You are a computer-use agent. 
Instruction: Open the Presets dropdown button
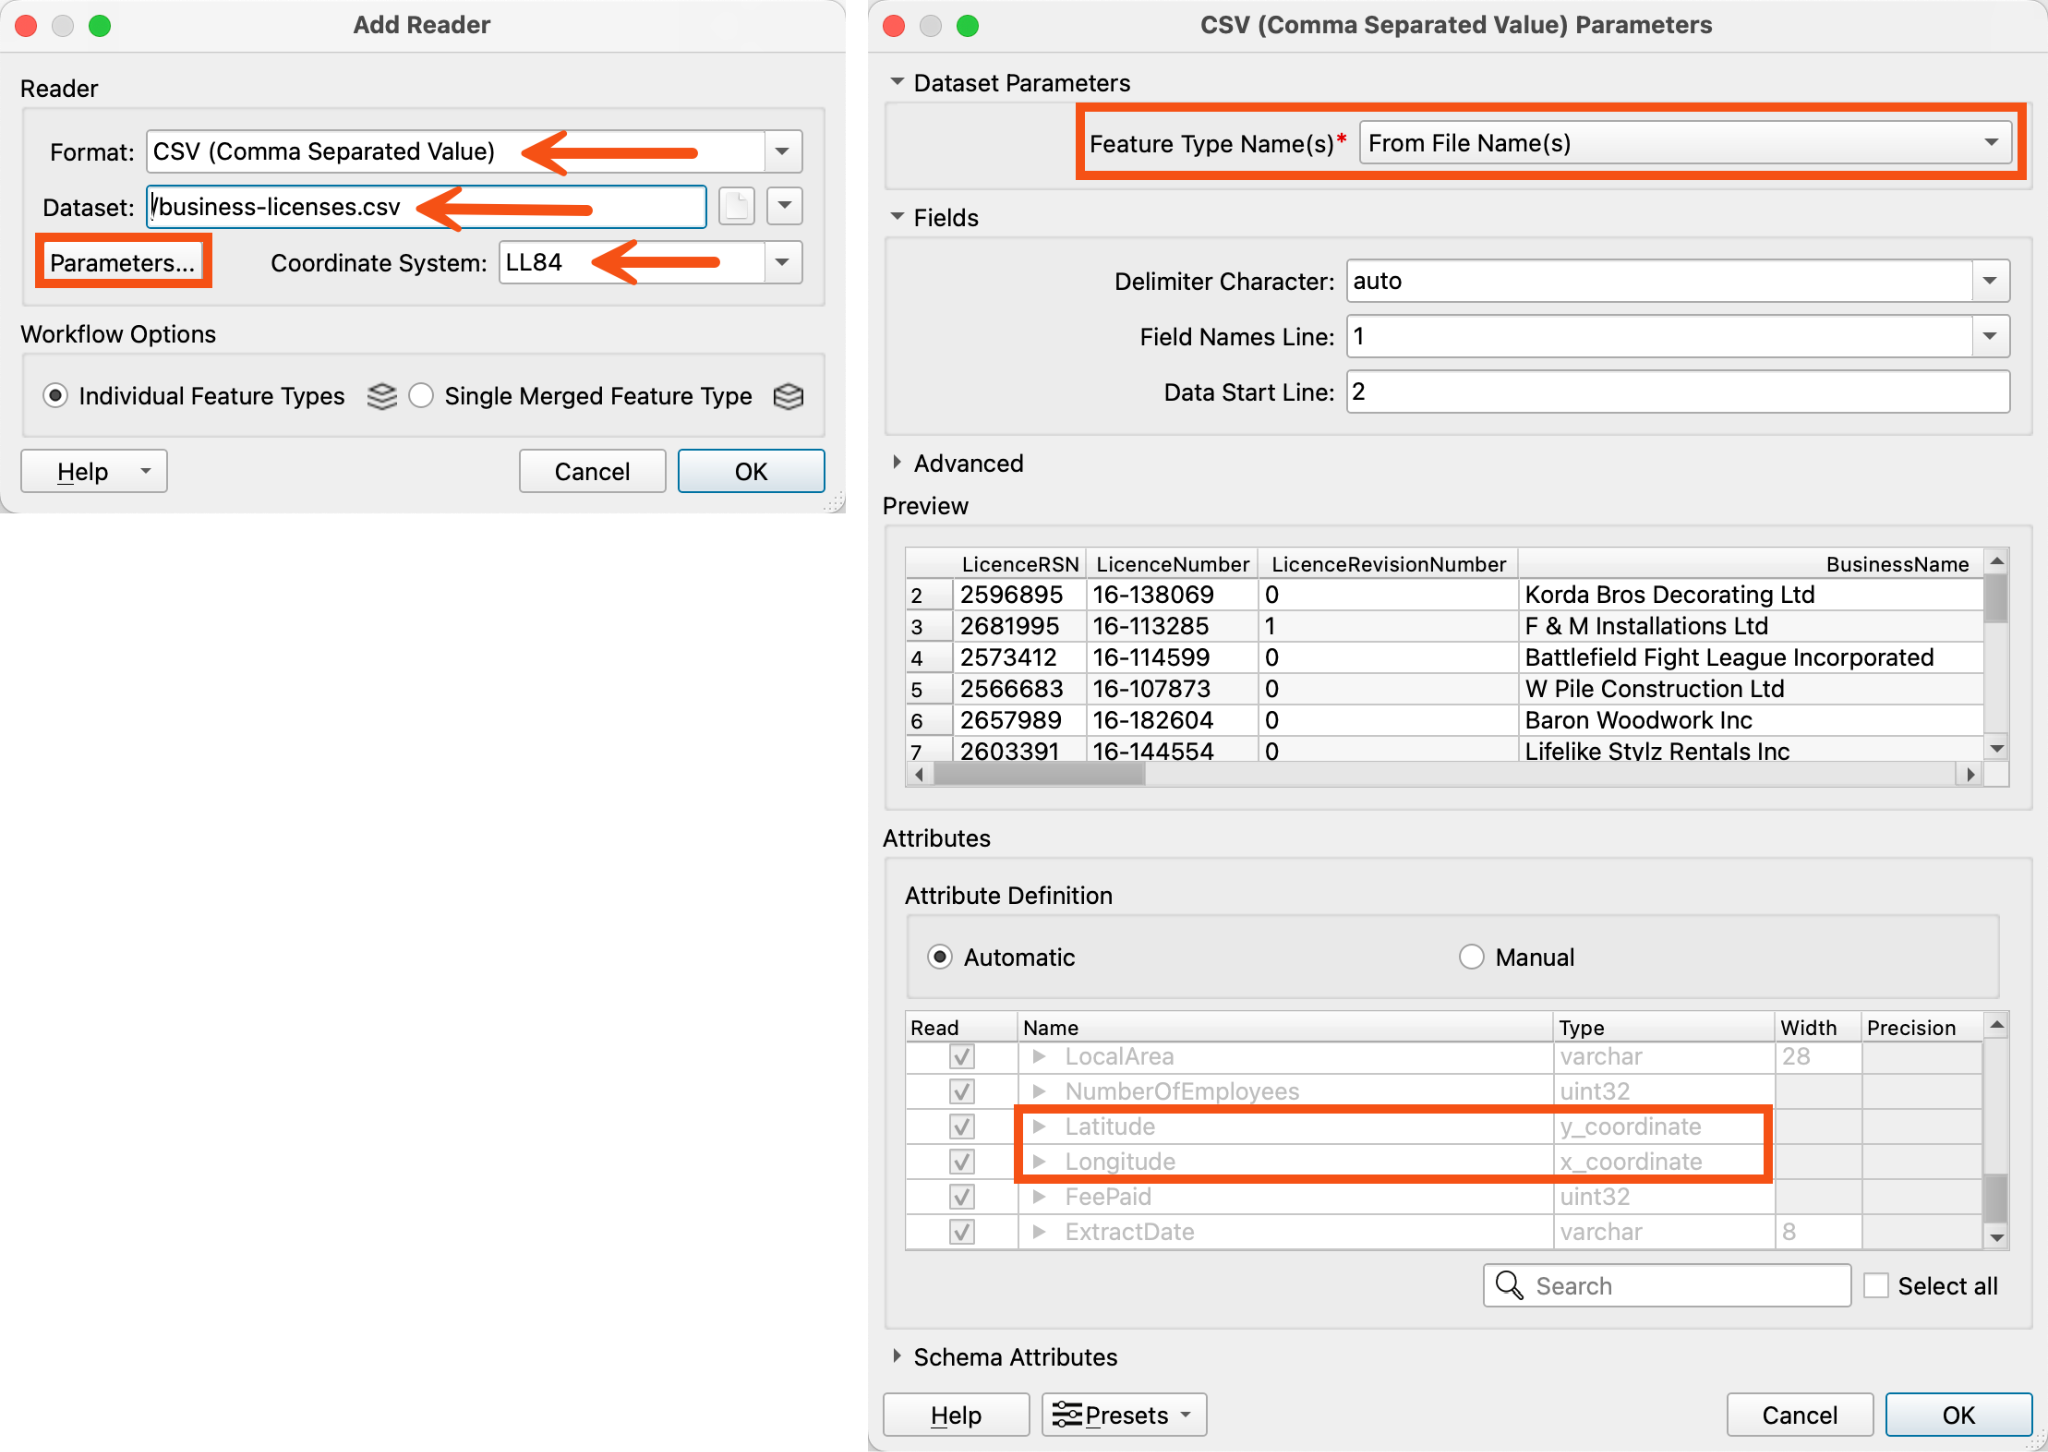click(x=1124, y=1415)
